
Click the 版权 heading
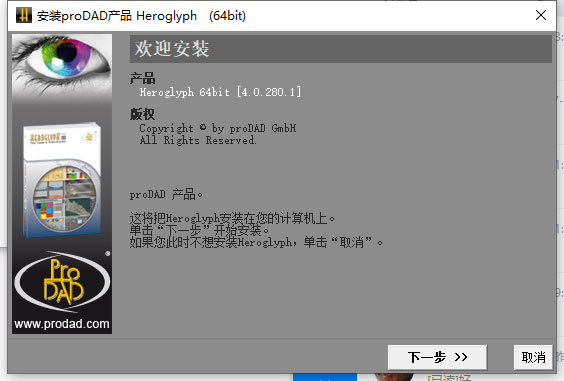(142, 114)
